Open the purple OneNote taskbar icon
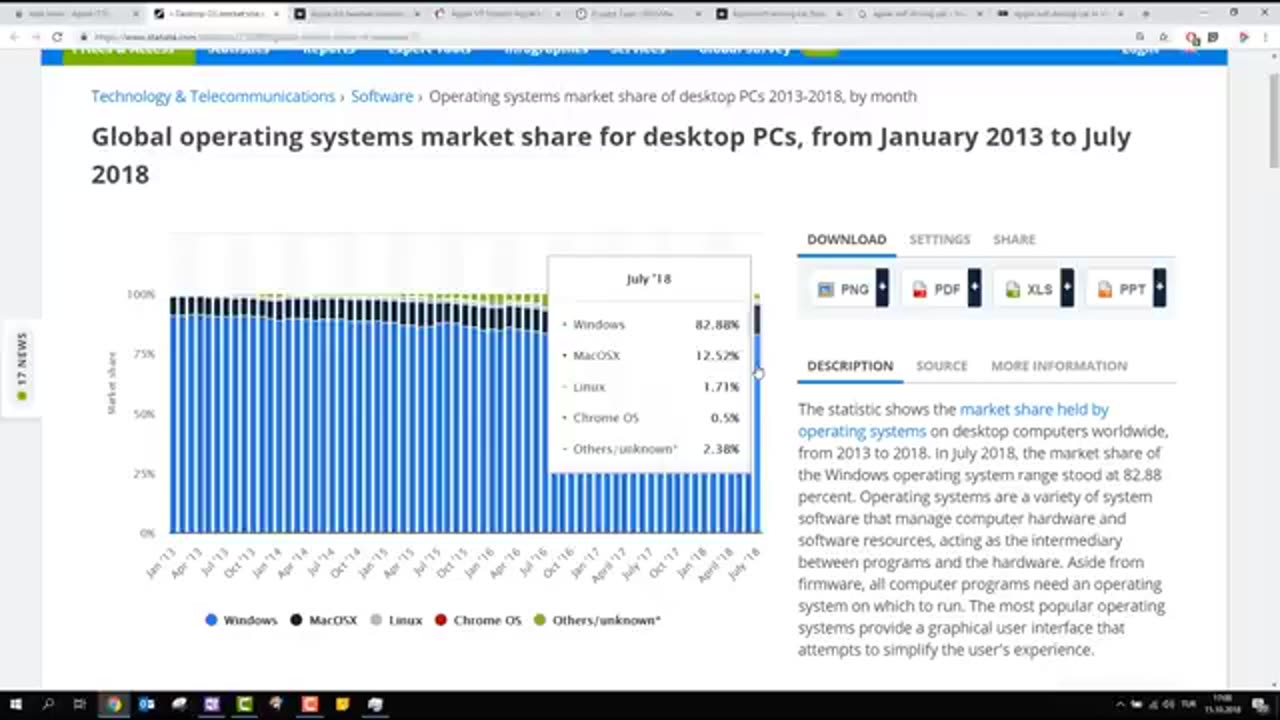This screenshot has width=1280, height=720. (212, 704)
